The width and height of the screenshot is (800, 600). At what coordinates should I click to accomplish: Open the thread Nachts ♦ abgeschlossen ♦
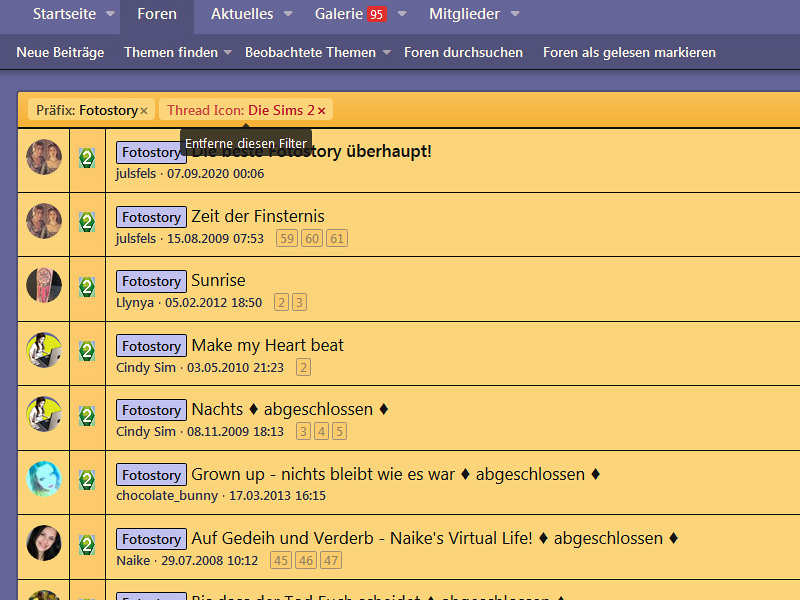pos(290,410)
